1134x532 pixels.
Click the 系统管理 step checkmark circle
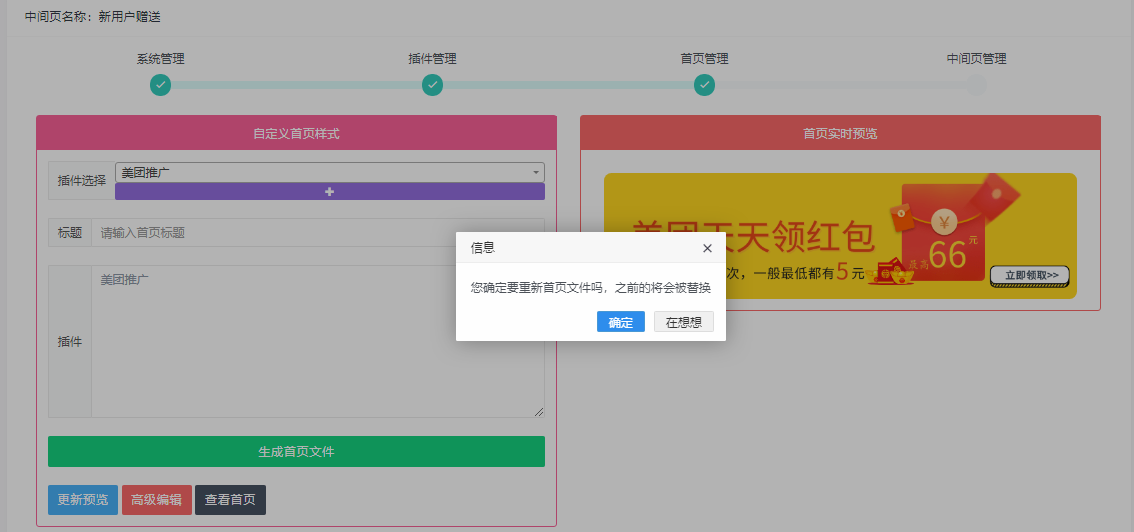coord(161,85)
